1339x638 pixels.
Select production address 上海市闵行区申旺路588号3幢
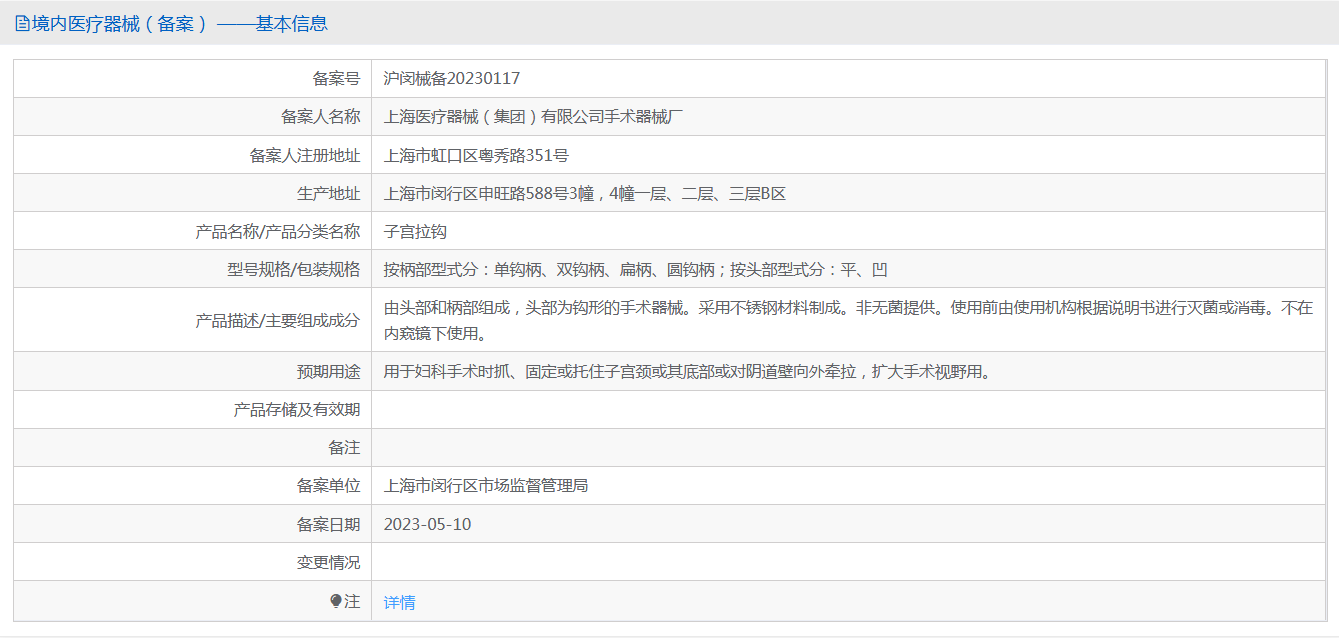[489, 193]
